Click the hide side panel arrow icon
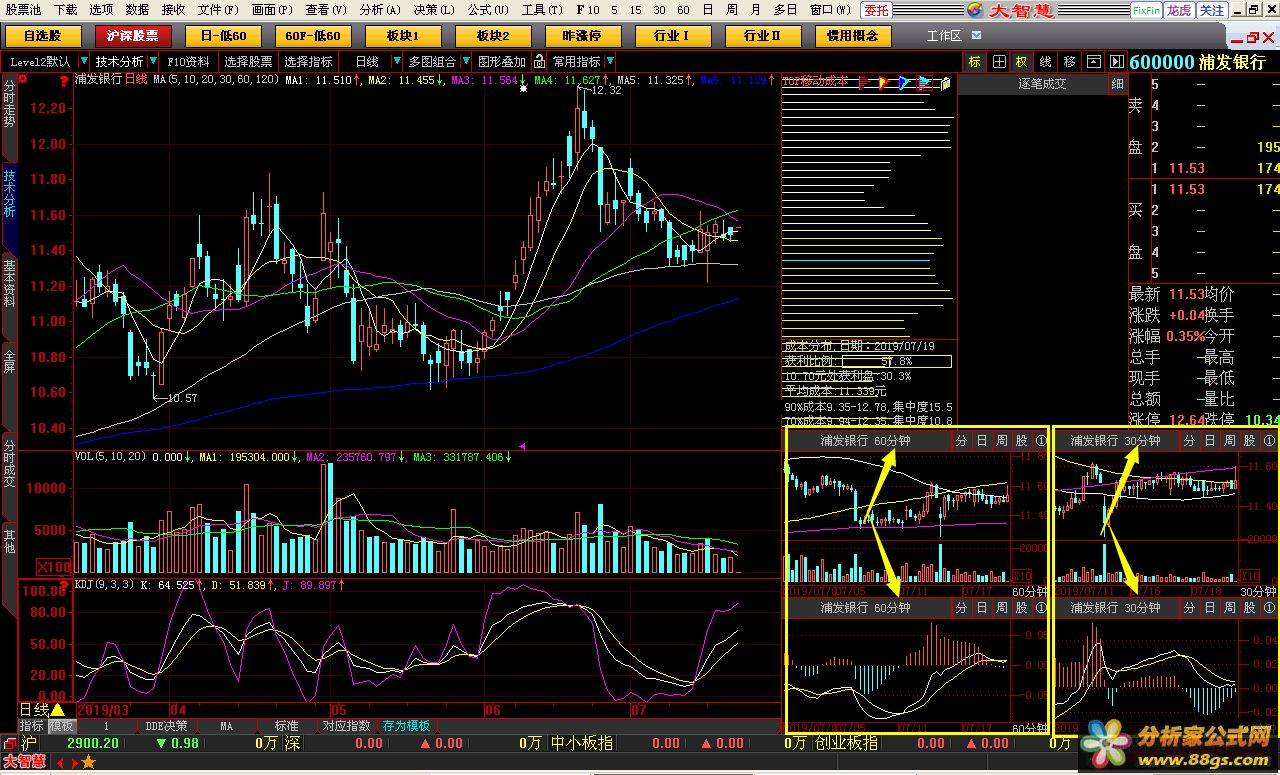Image resolution: width=1280 pixels, height=775 pixels. pos(1117,62)
